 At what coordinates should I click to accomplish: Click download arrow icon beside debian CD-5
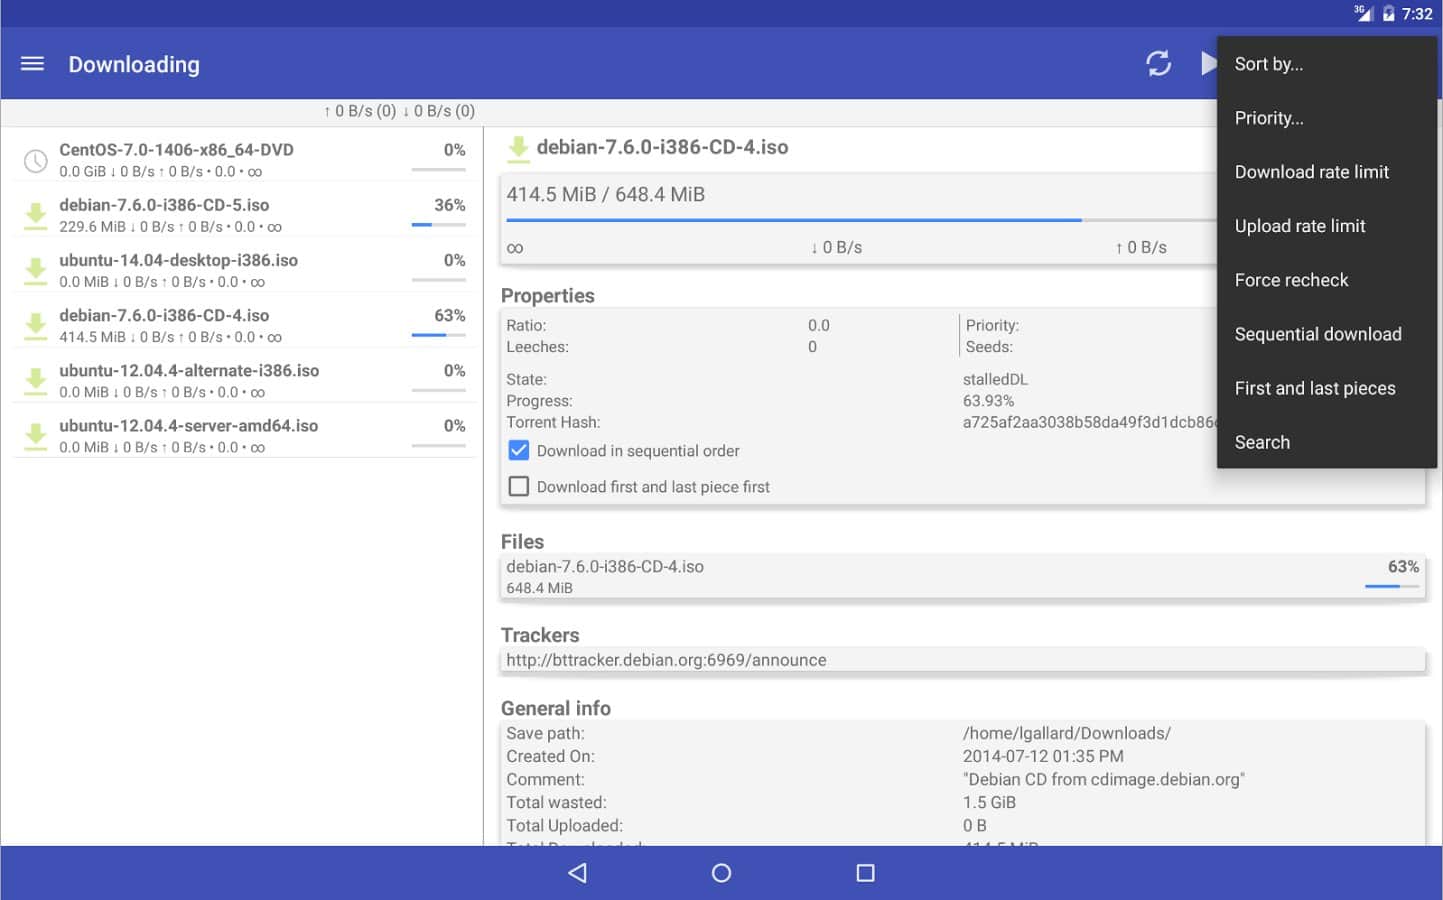35,215
